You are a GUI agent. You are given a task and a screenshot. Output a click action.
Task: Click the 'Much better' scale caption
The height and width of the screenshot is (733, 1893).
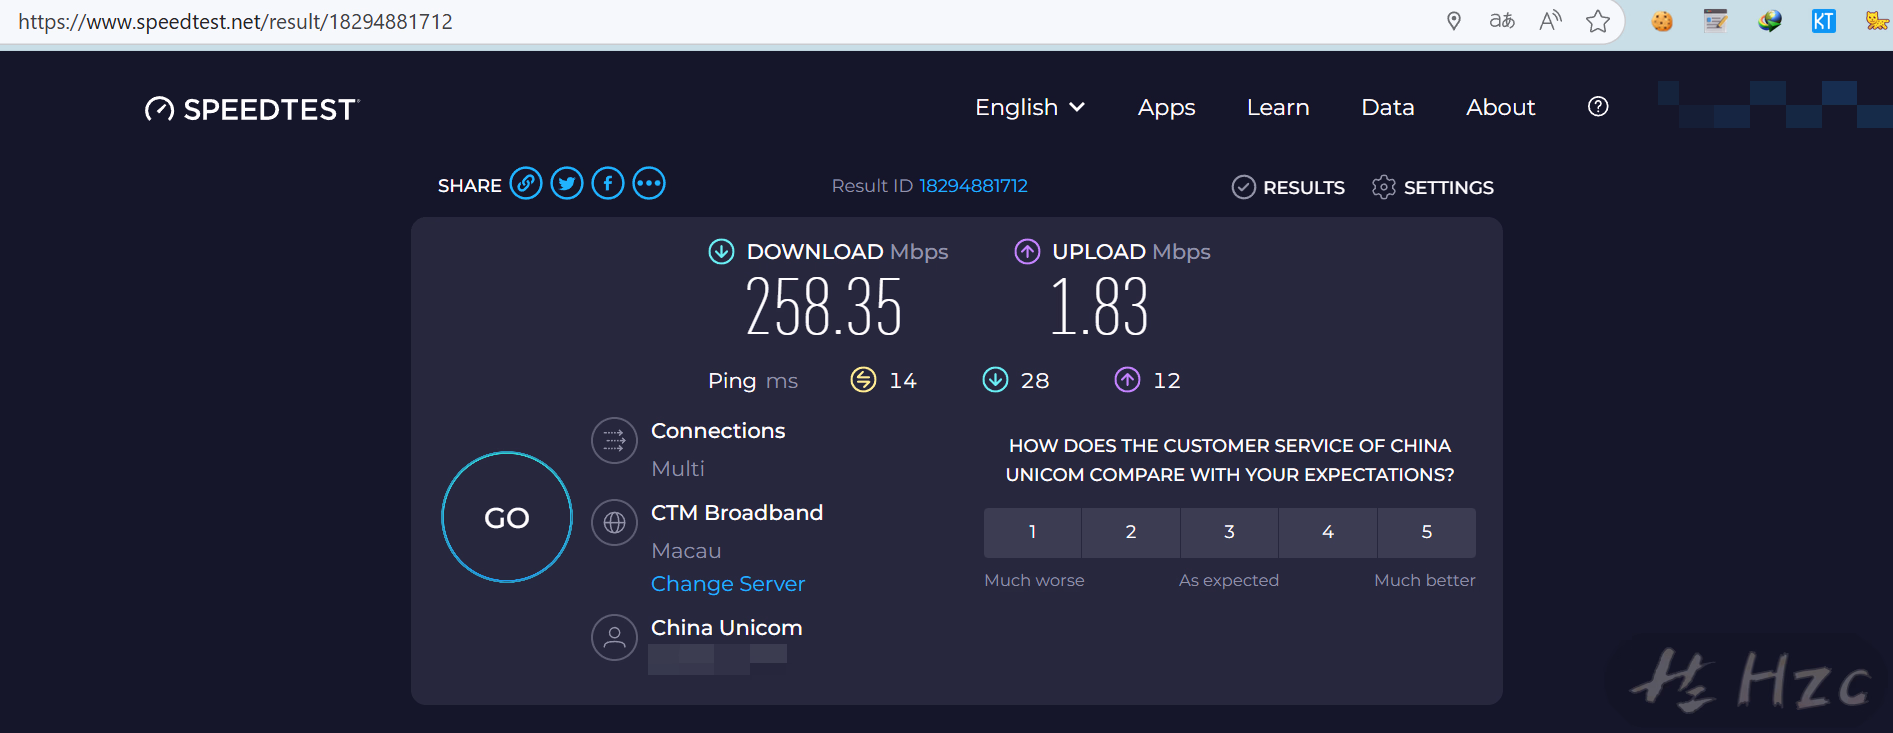(x=1425, y=581)
